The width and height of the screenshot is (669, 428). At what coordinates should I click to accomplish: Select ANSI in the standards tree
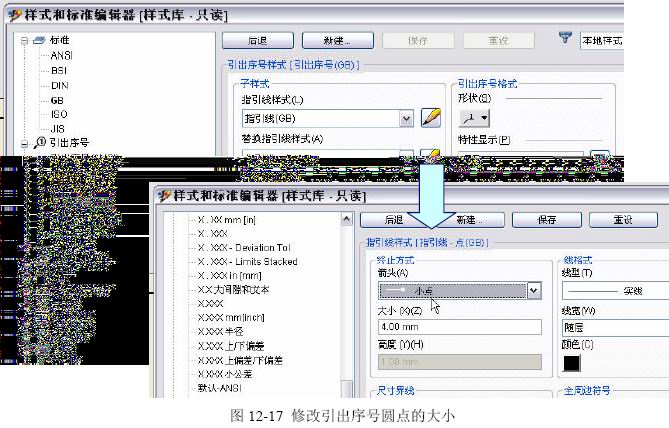pyautogui.click(x=61, y=55)
